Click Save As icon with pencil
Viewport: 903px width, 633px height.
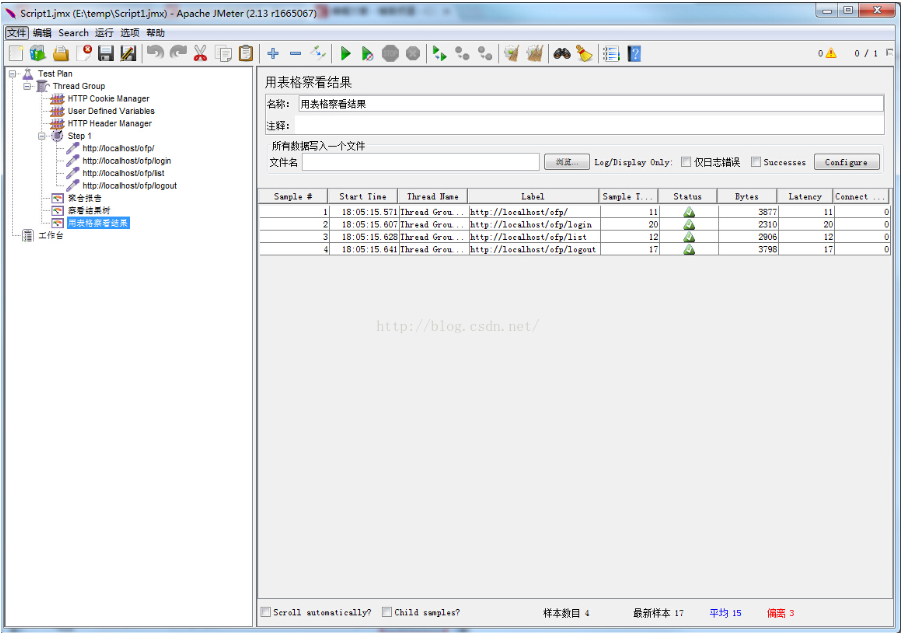pyautogui.click(x=128, y=54)
